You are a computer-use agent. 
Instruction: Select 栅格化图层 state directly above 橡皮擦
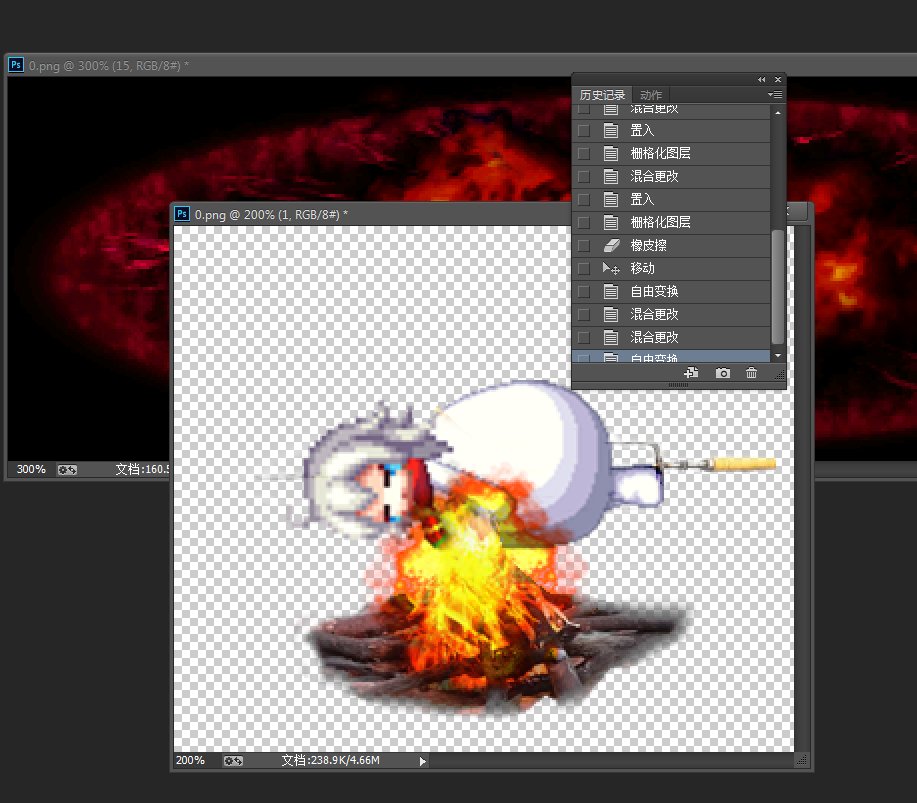(671, 222)
